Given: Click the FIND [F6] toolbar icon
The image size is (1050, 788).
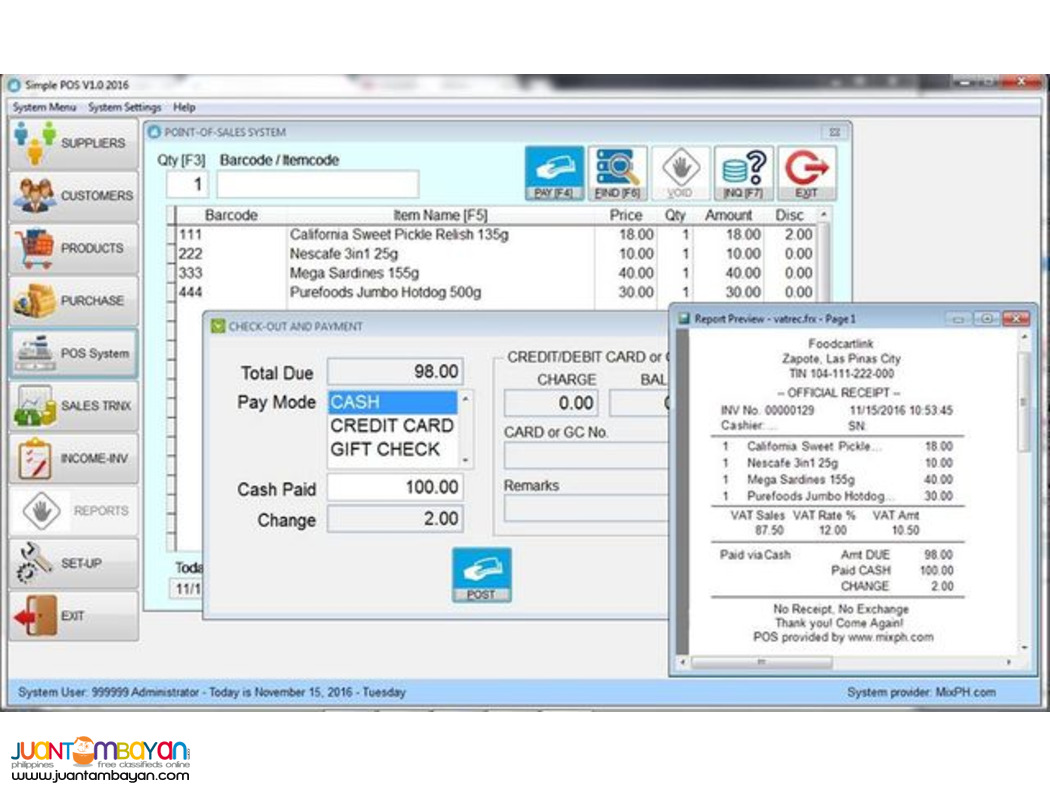Looking at the screenshot, I should pos(617,173).
